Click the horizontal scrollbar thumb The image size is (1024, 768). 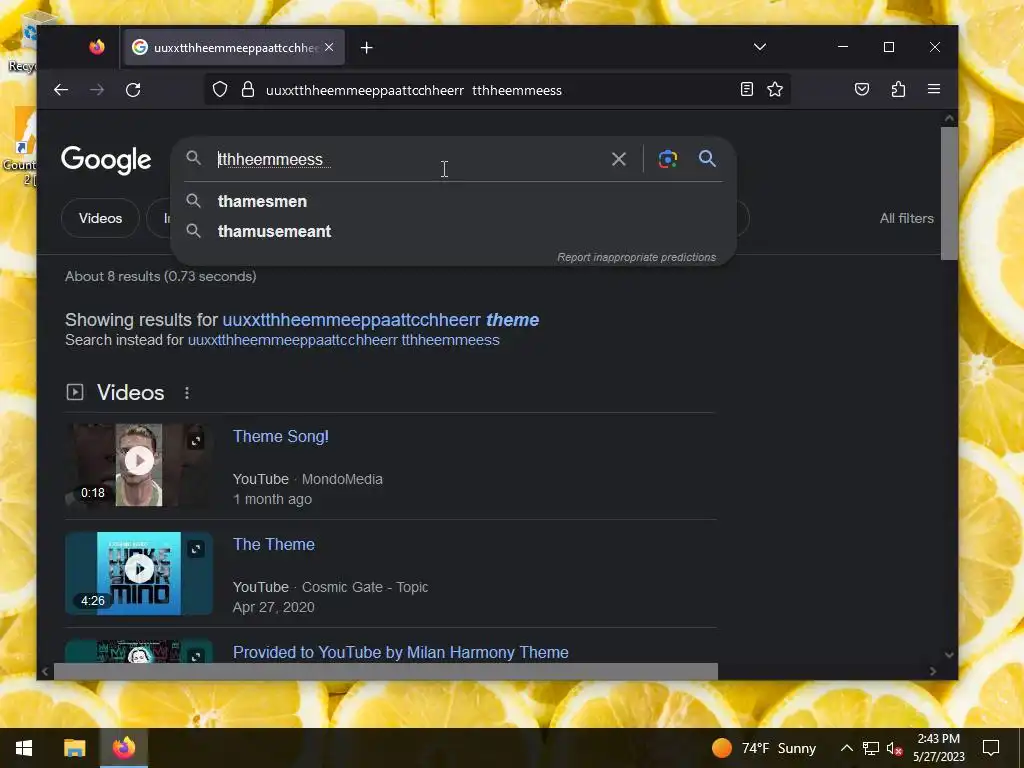[385, 671]
